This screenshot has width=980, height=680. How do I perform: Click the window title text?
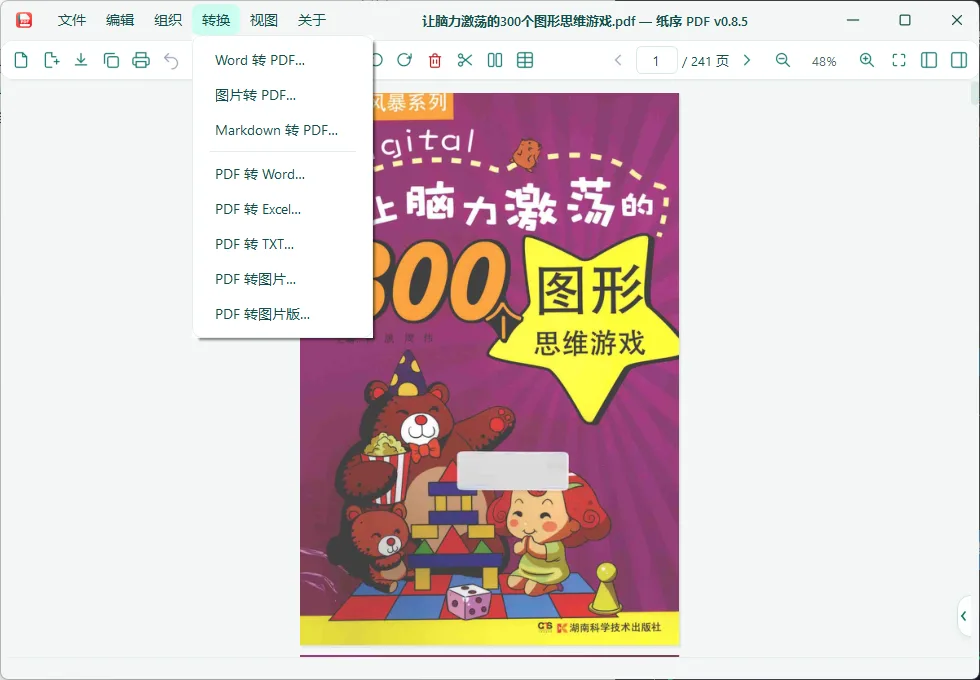pos(584,21)
